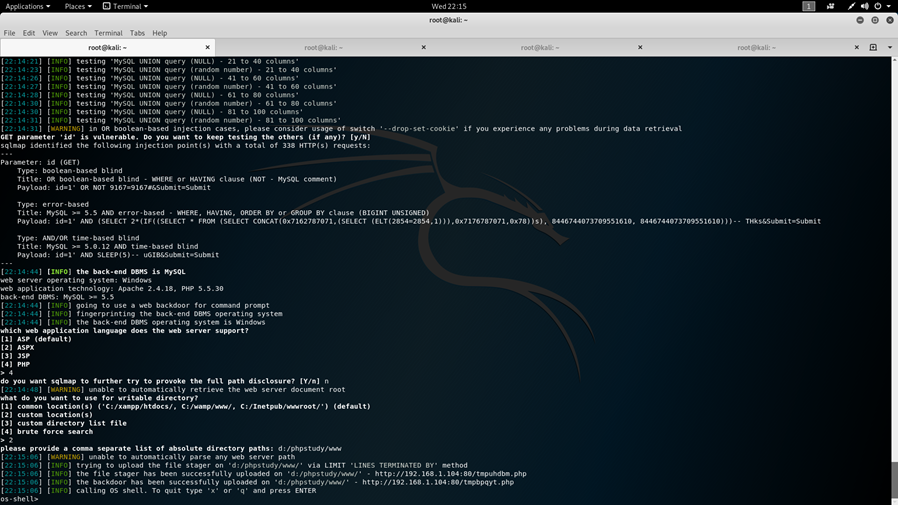Click 'Type: boolean-based blind' line
The image size is (898, 505).
(69, 171)
